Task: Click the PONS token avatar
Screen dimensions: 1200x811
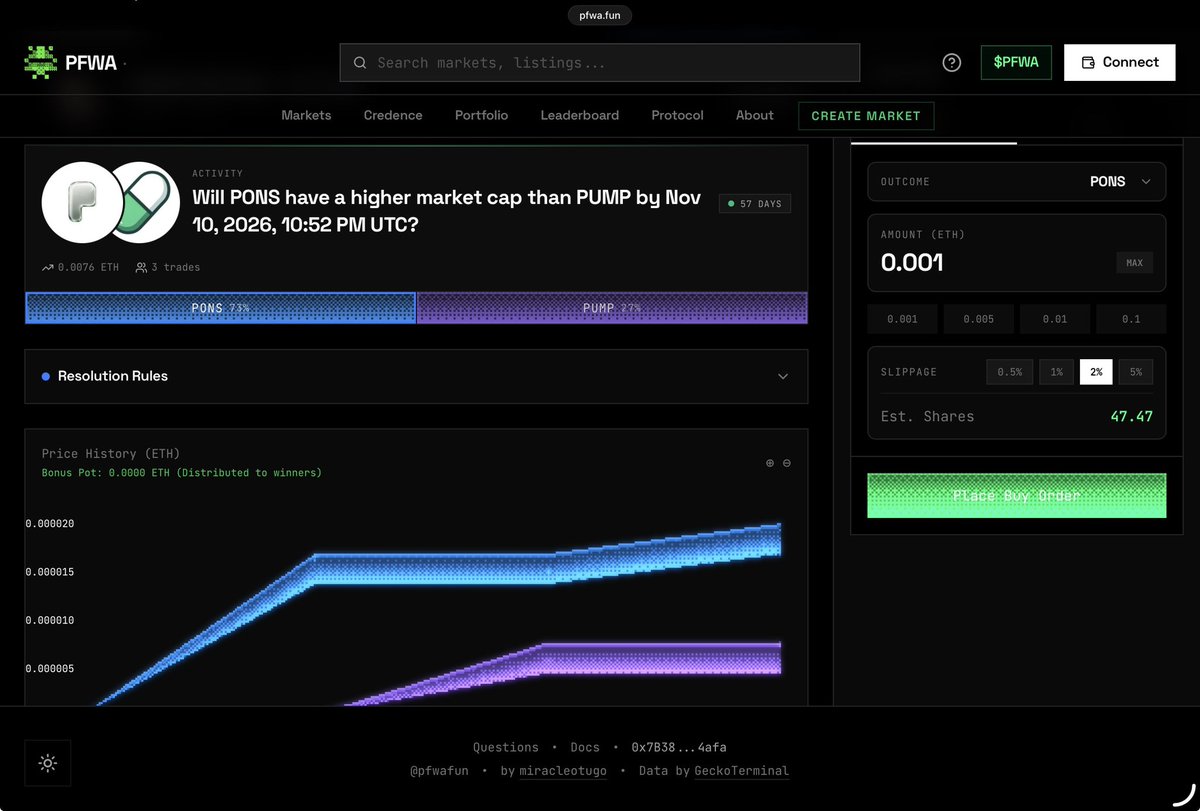Action: (81, 202)
